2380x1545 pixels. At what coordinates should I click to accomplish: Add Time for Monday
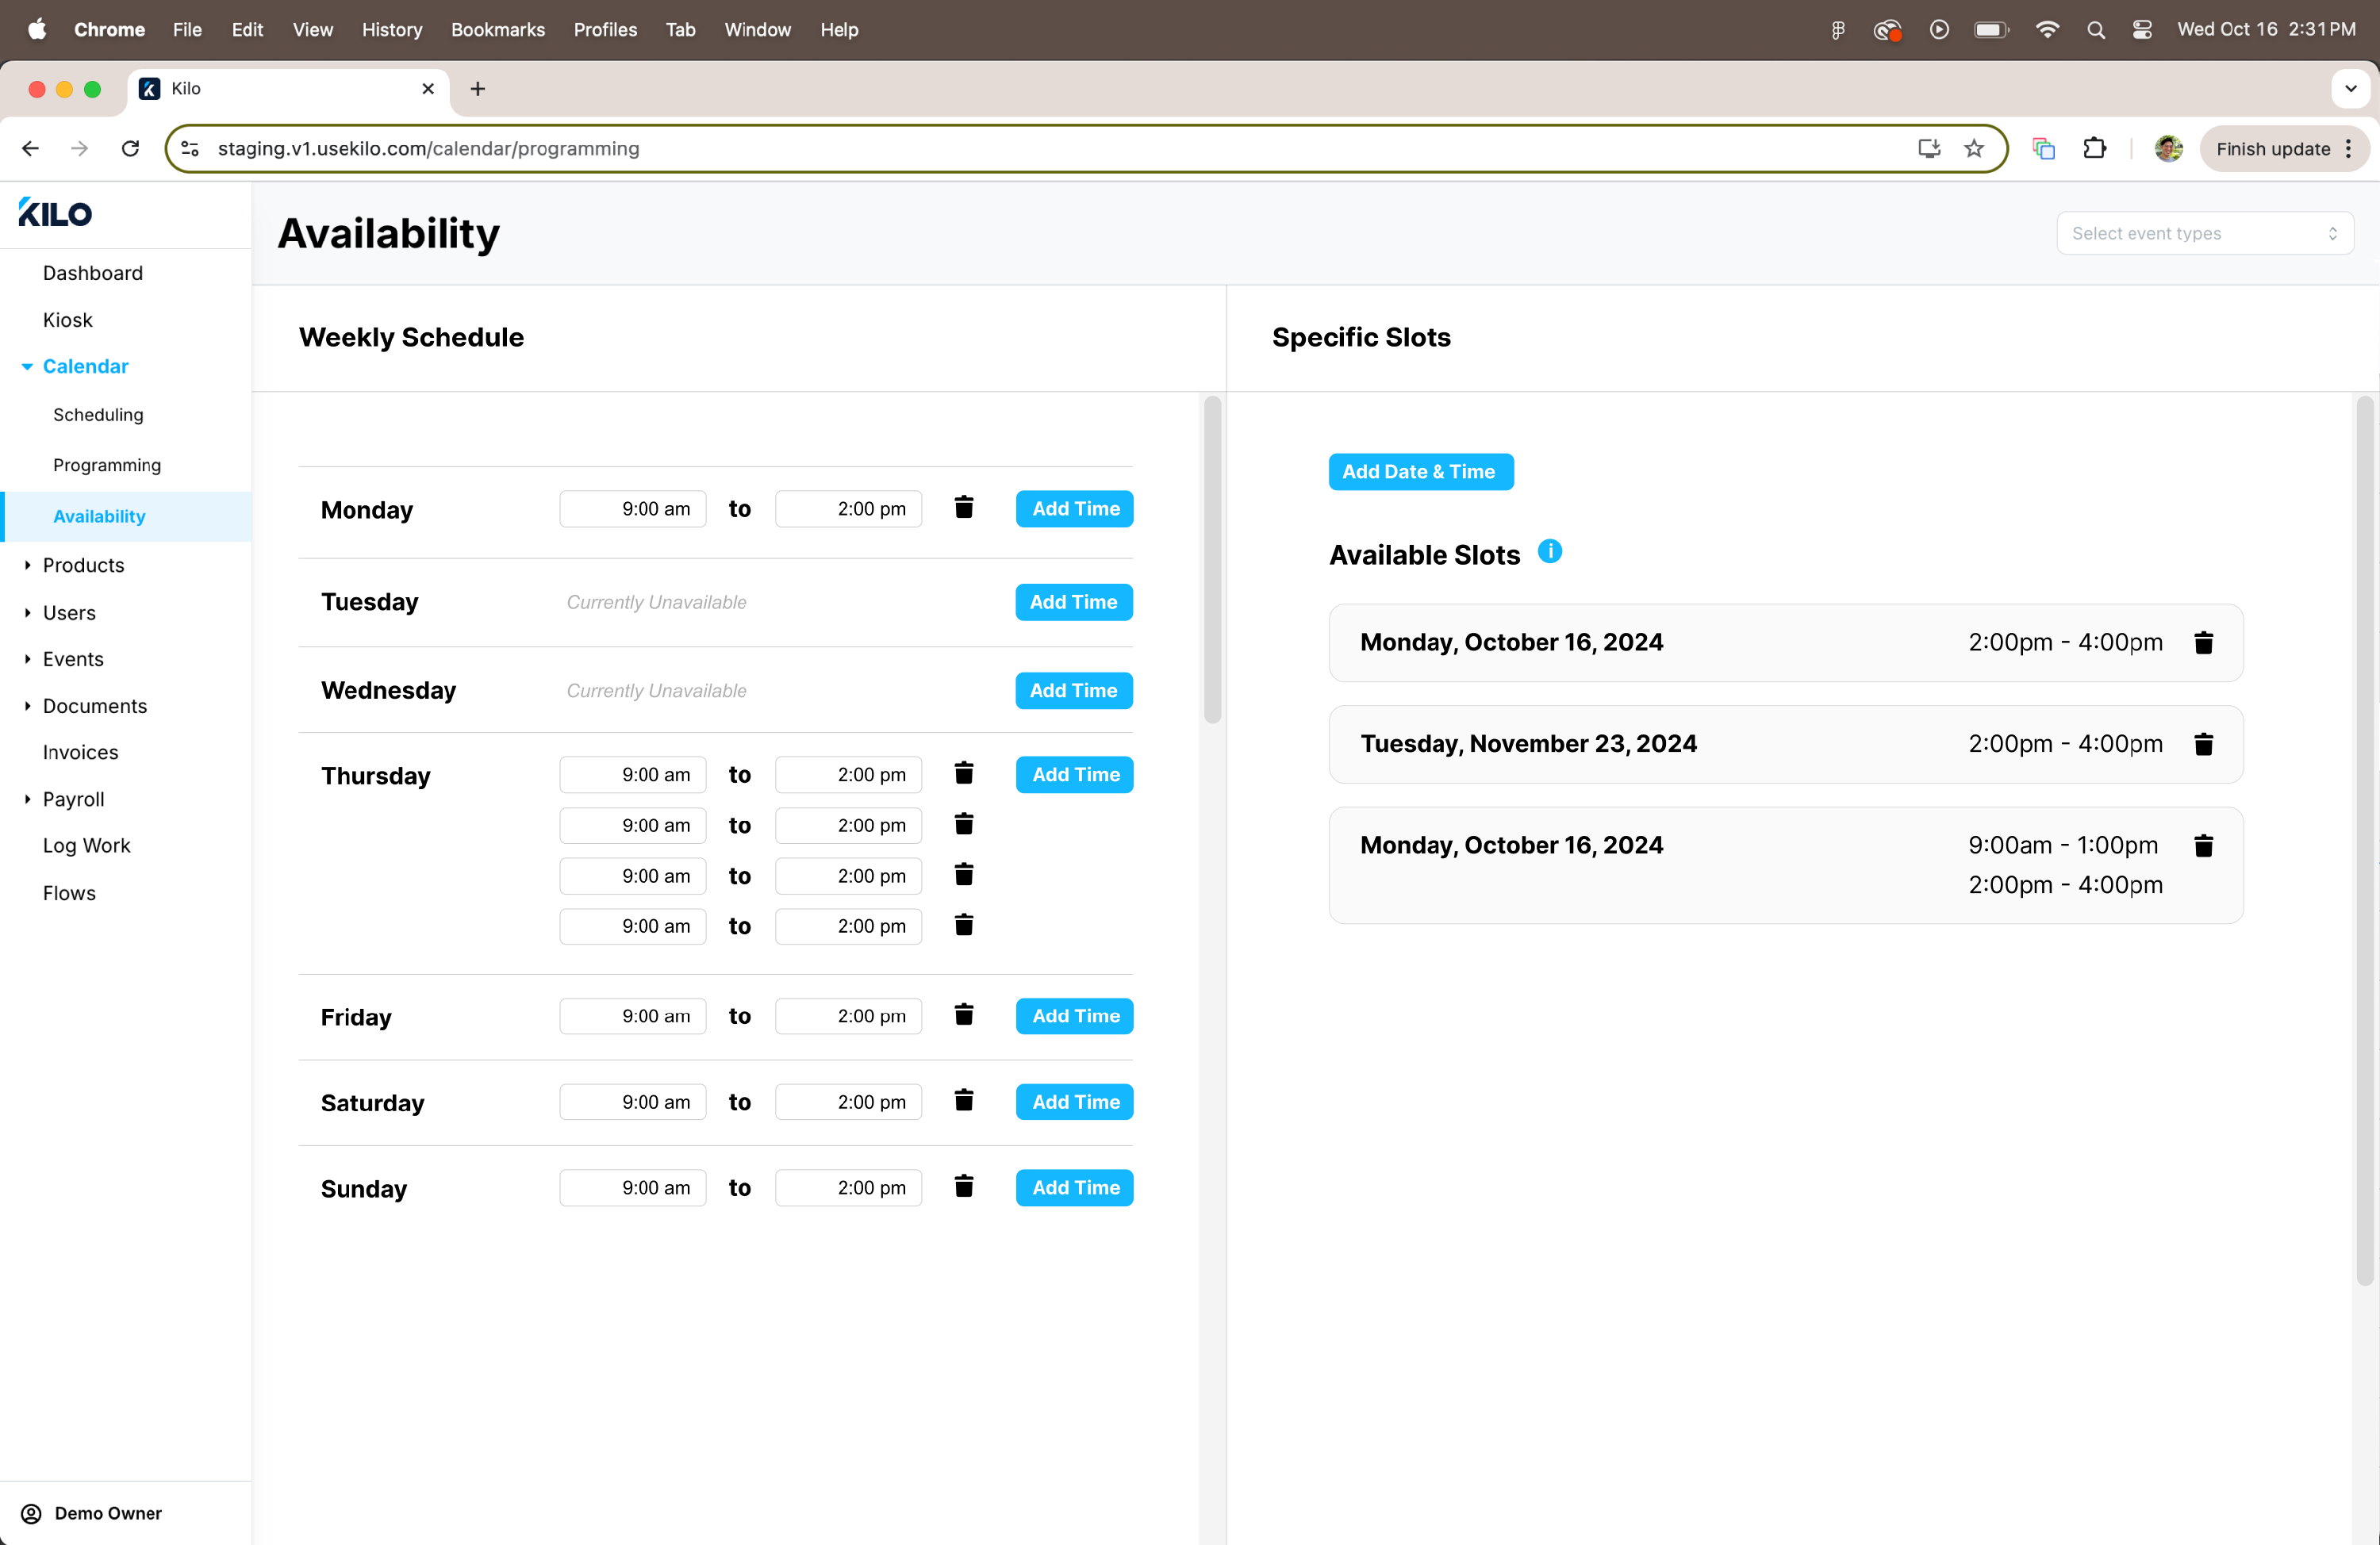pyautogui.click(x=1075, y=508)
